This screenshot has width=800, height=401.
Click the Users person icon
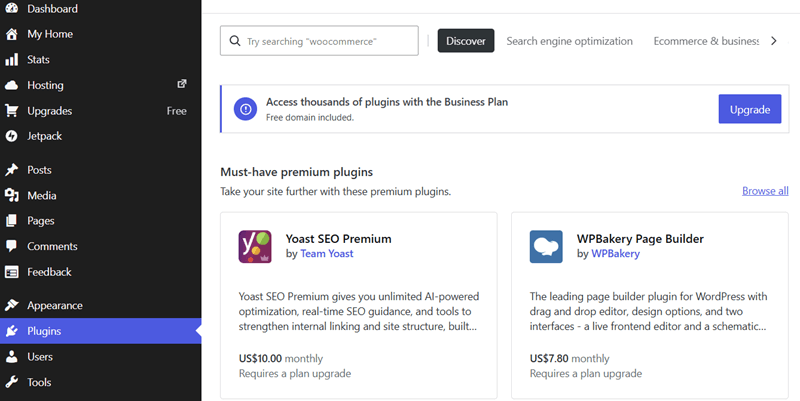11,357
